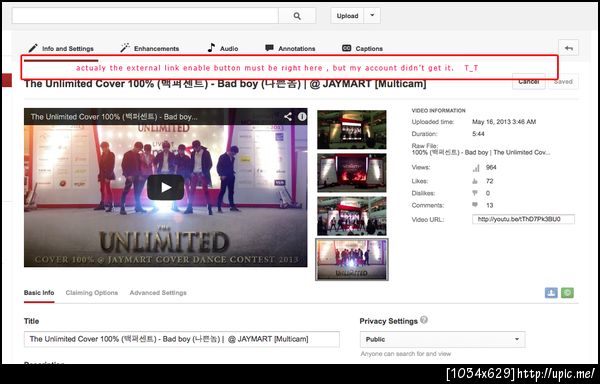Image resolution: width=600 pixels, height=384 pixels.
Task: Select the first video thumbnail option
Action: point(352,130)
